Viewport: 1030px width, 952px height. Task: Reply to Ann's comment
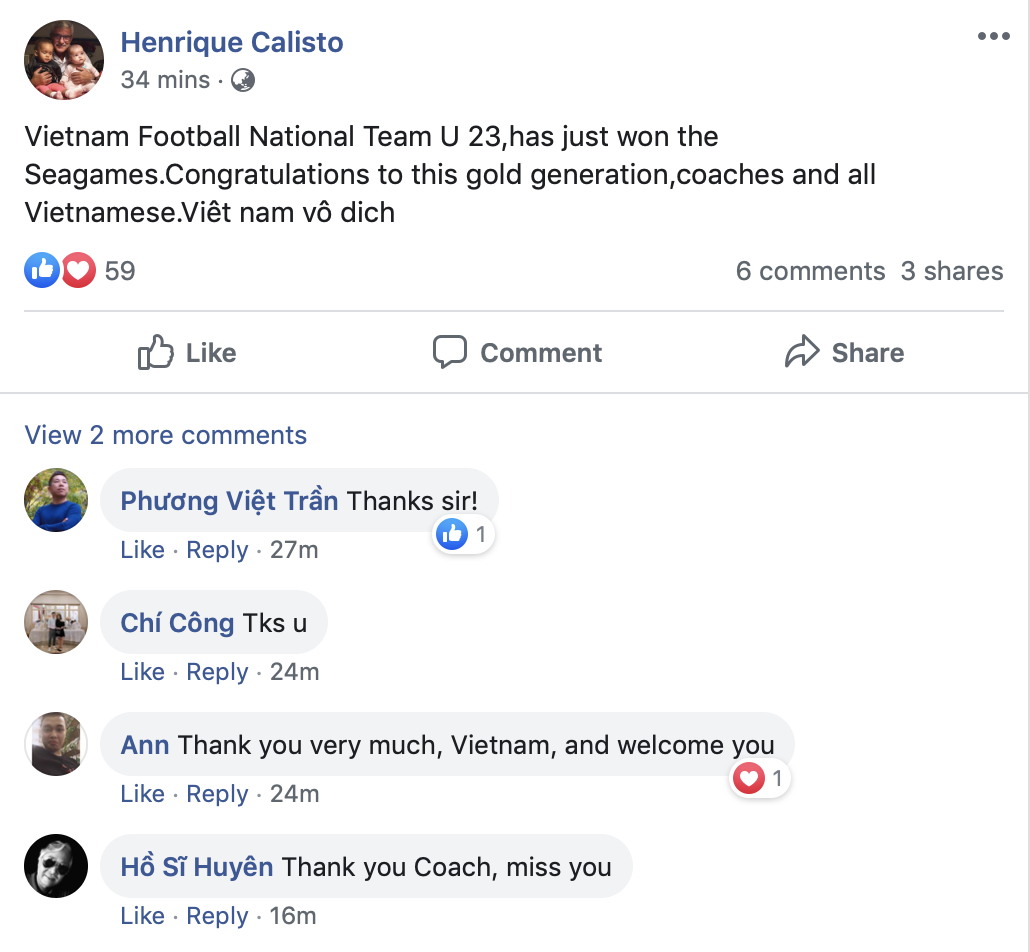click(x=217, y=794)
